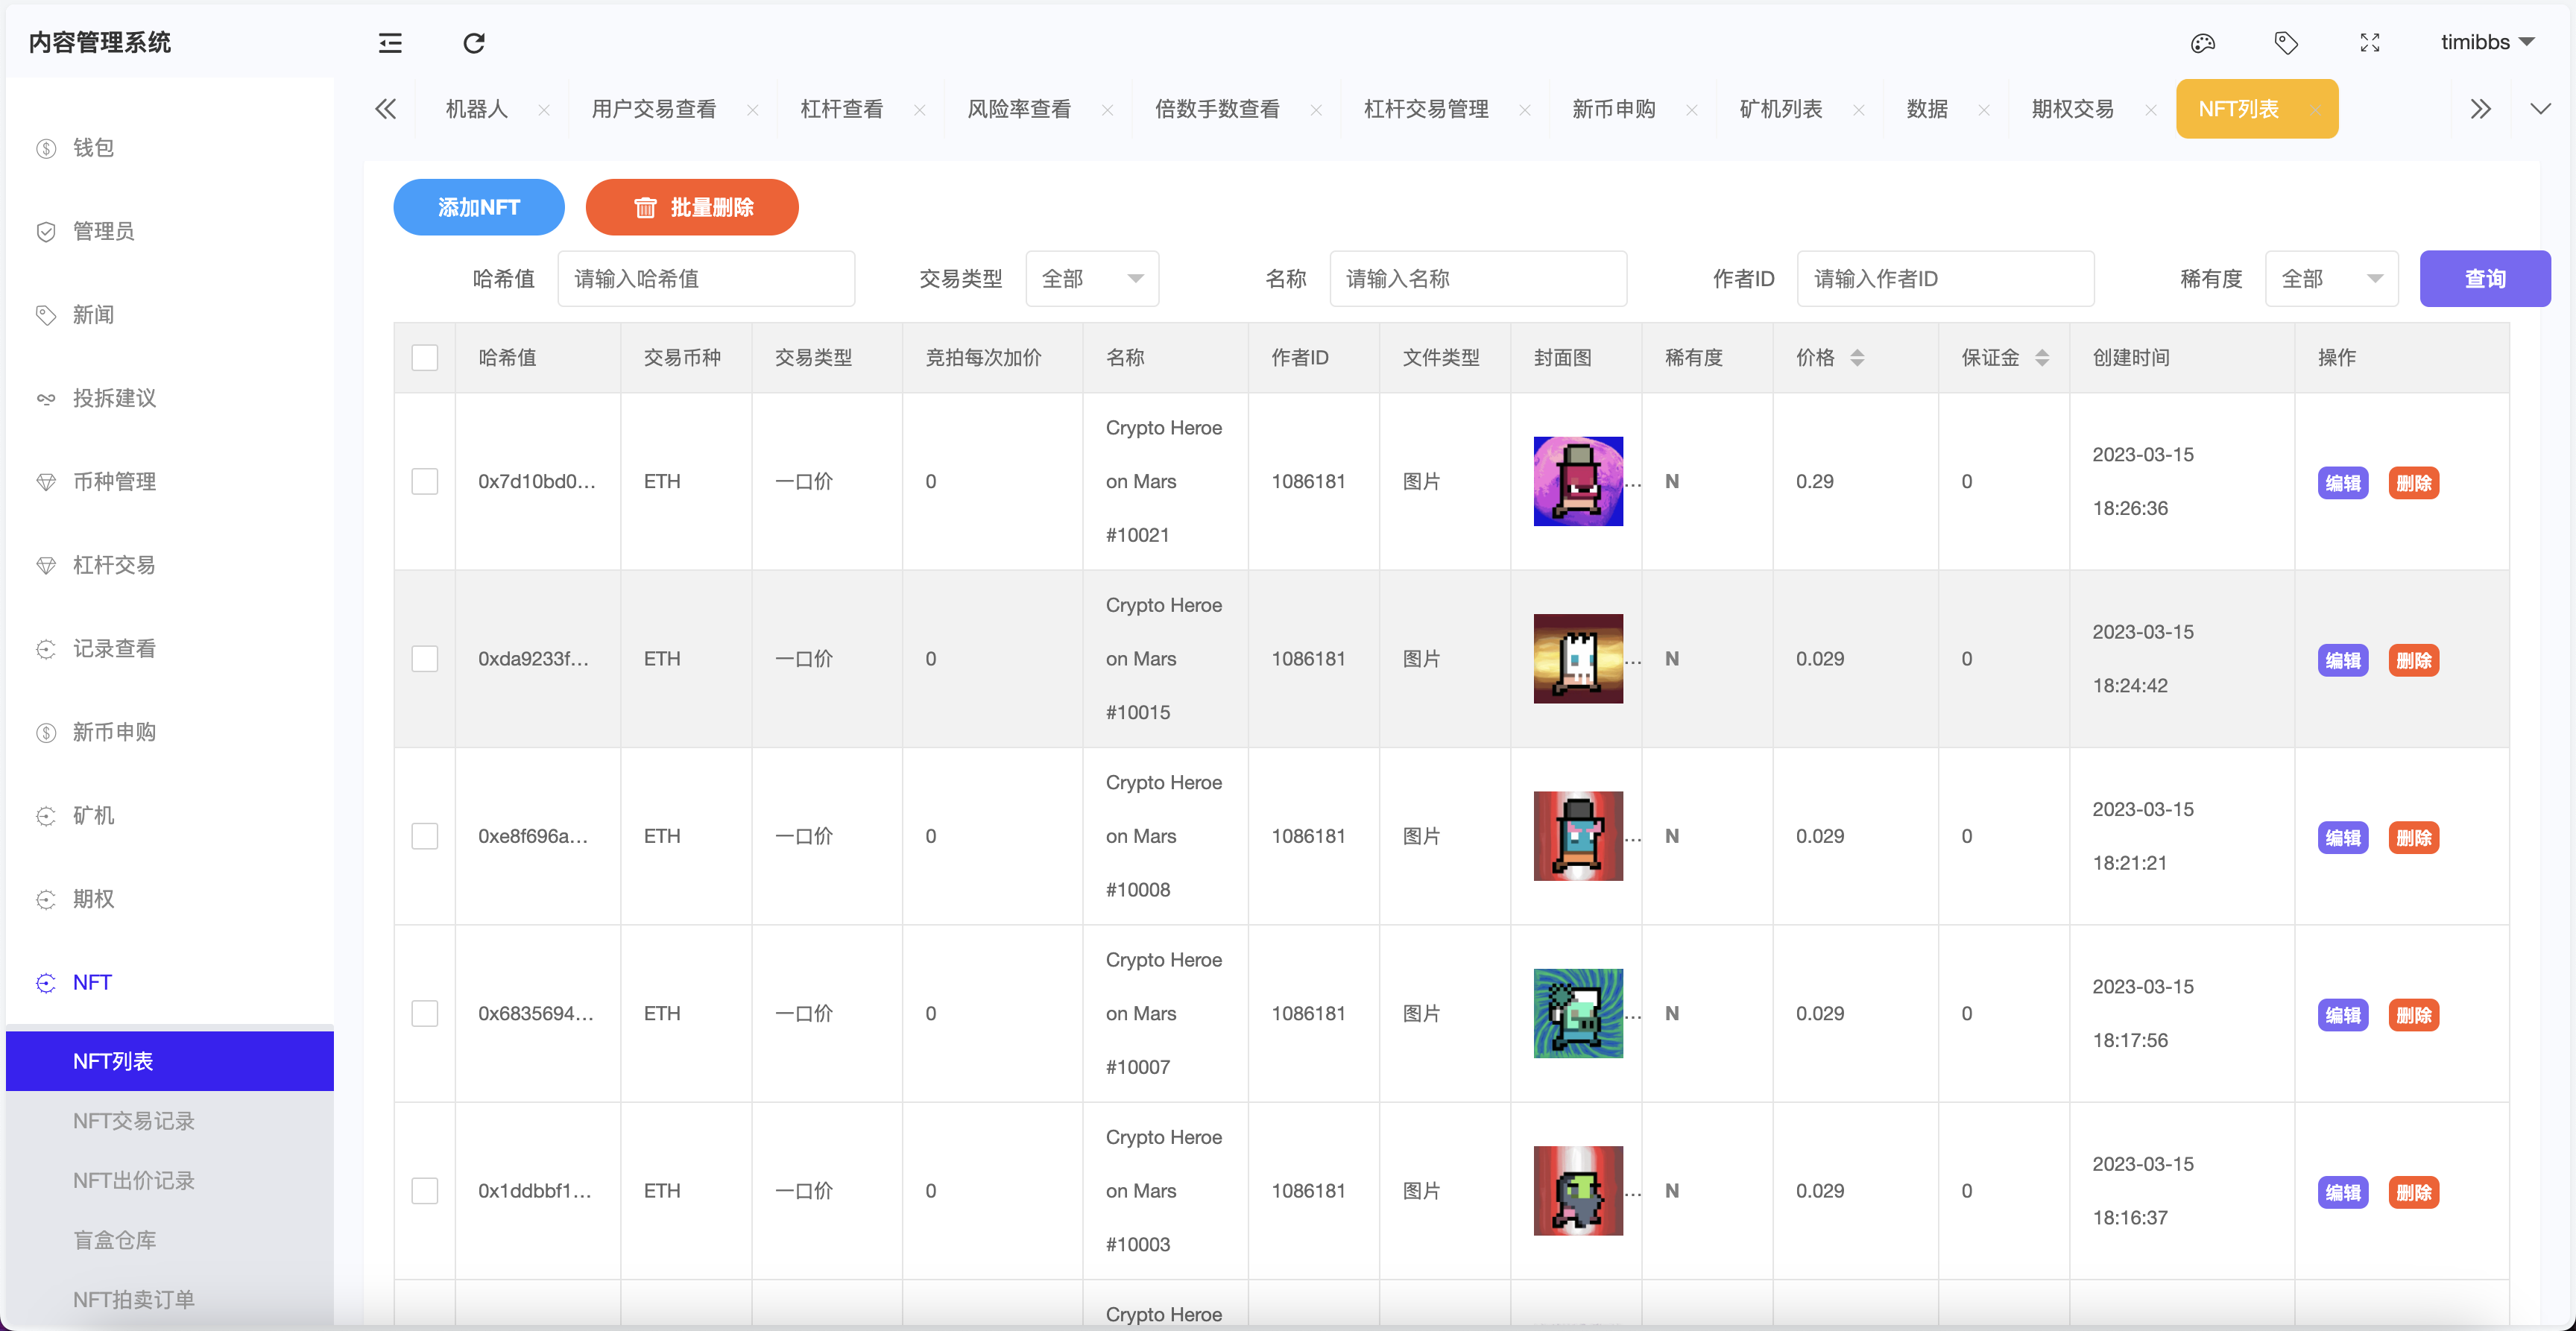The width and height of the screenshot is (2576, 1331).
Task: Click the NFT cover thumbnail of #10021
Action: coord(1578,481)
